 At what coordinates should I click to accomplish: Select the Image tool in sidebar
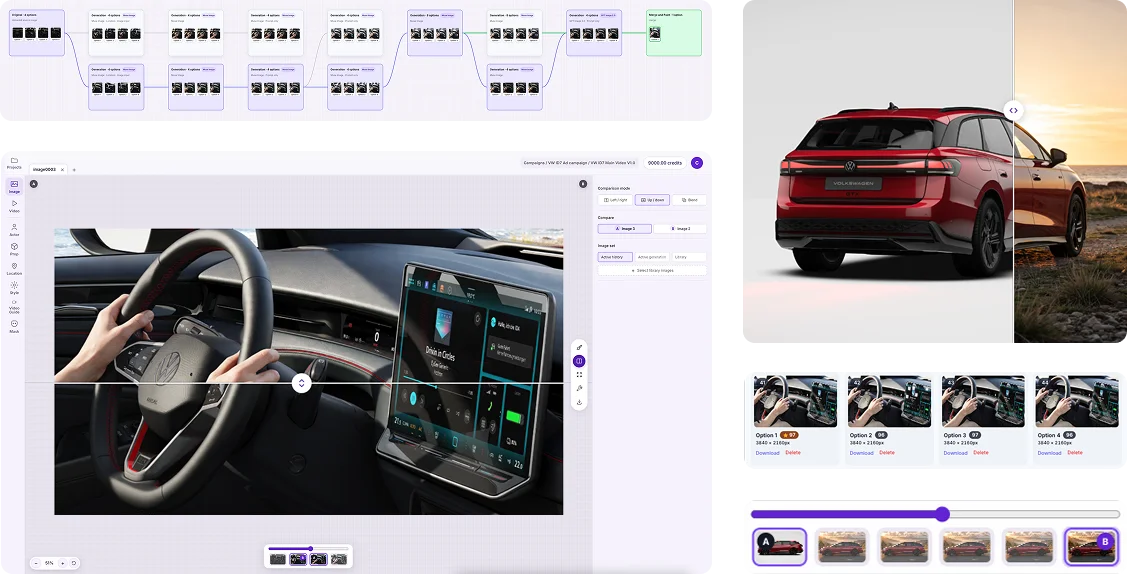click(14, 187)
